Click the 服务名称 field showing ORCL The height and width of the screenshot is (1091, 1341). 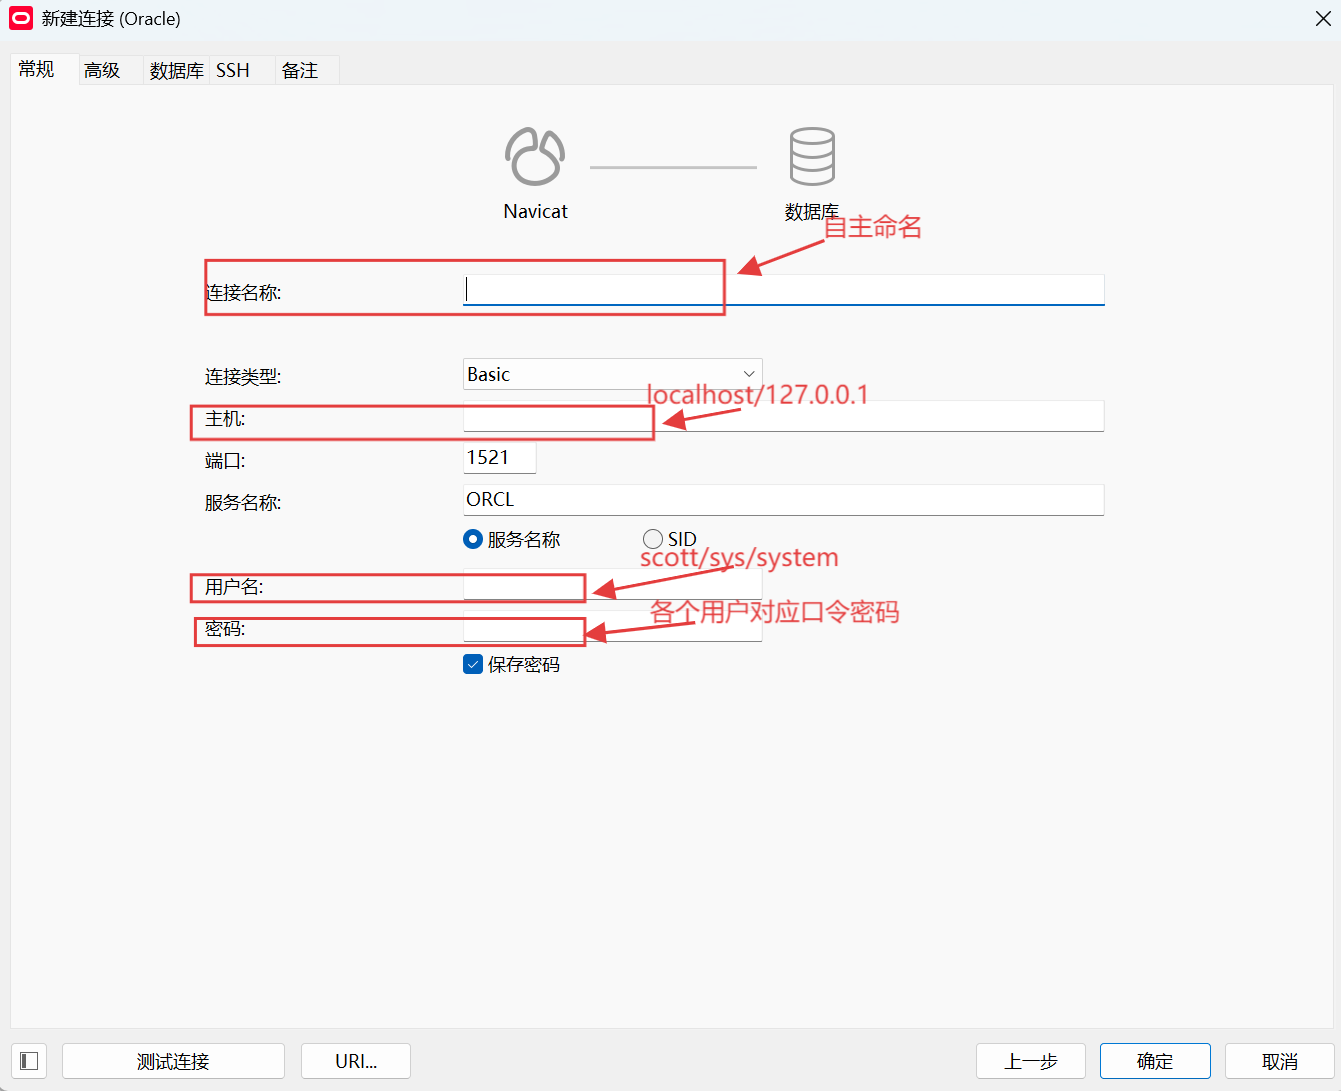[783, 500]
